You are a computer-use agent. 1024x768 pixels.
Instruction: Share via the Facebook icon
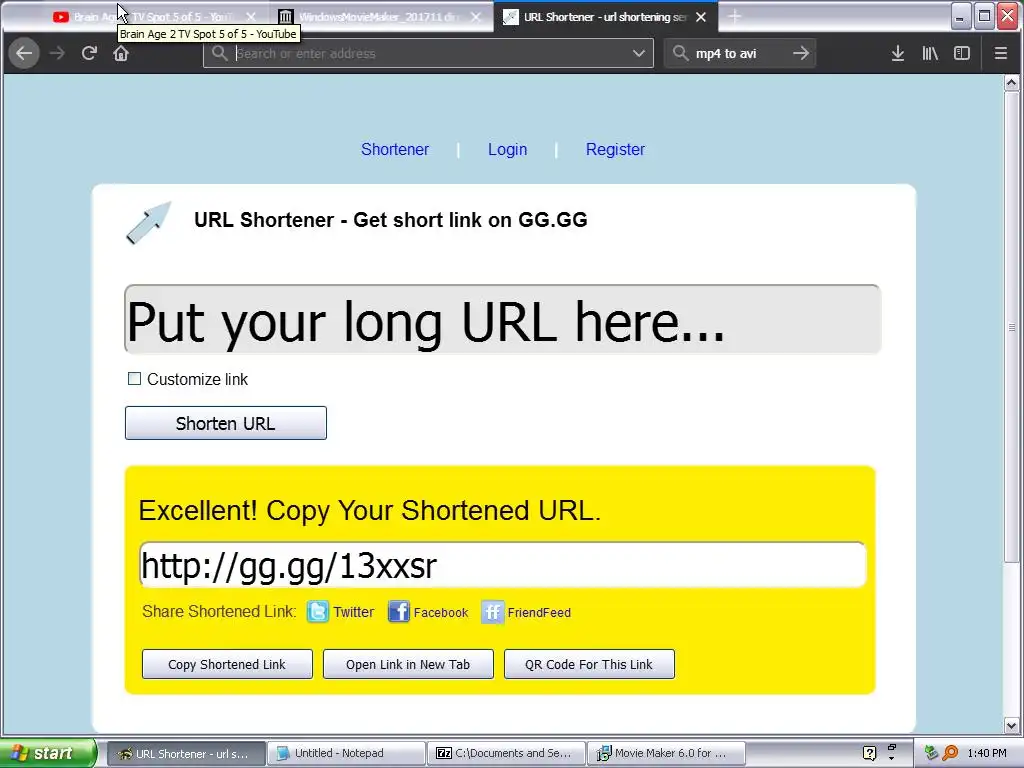tap(398, 612)
